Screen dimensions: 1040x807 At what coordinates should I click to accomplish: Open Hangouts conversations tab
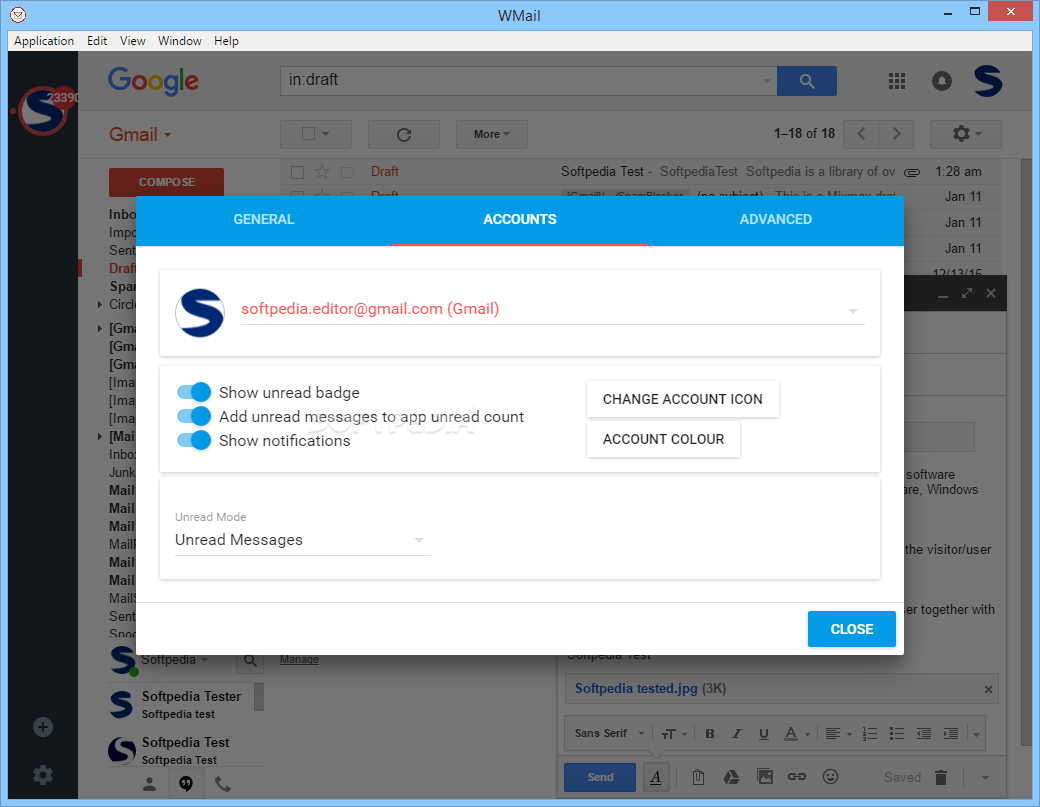[x=186, y=784]
